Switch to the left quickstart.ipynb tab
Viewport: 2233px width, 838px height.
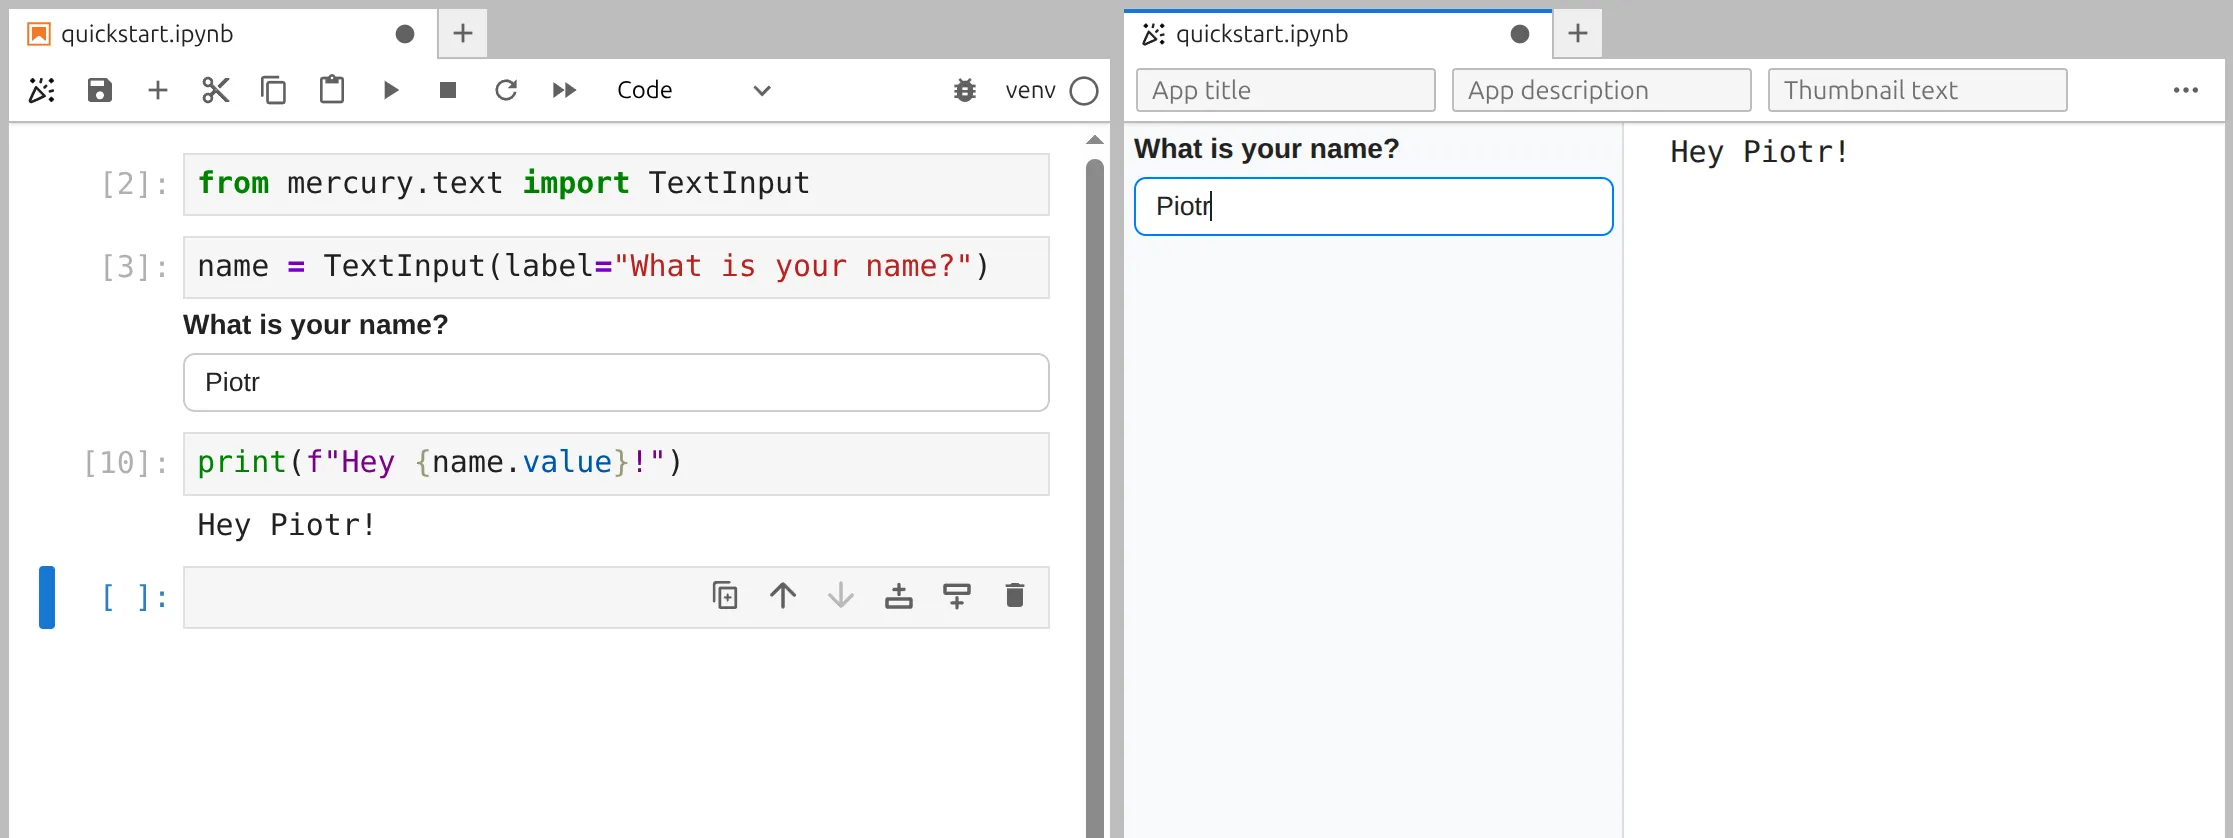(147, 34)
